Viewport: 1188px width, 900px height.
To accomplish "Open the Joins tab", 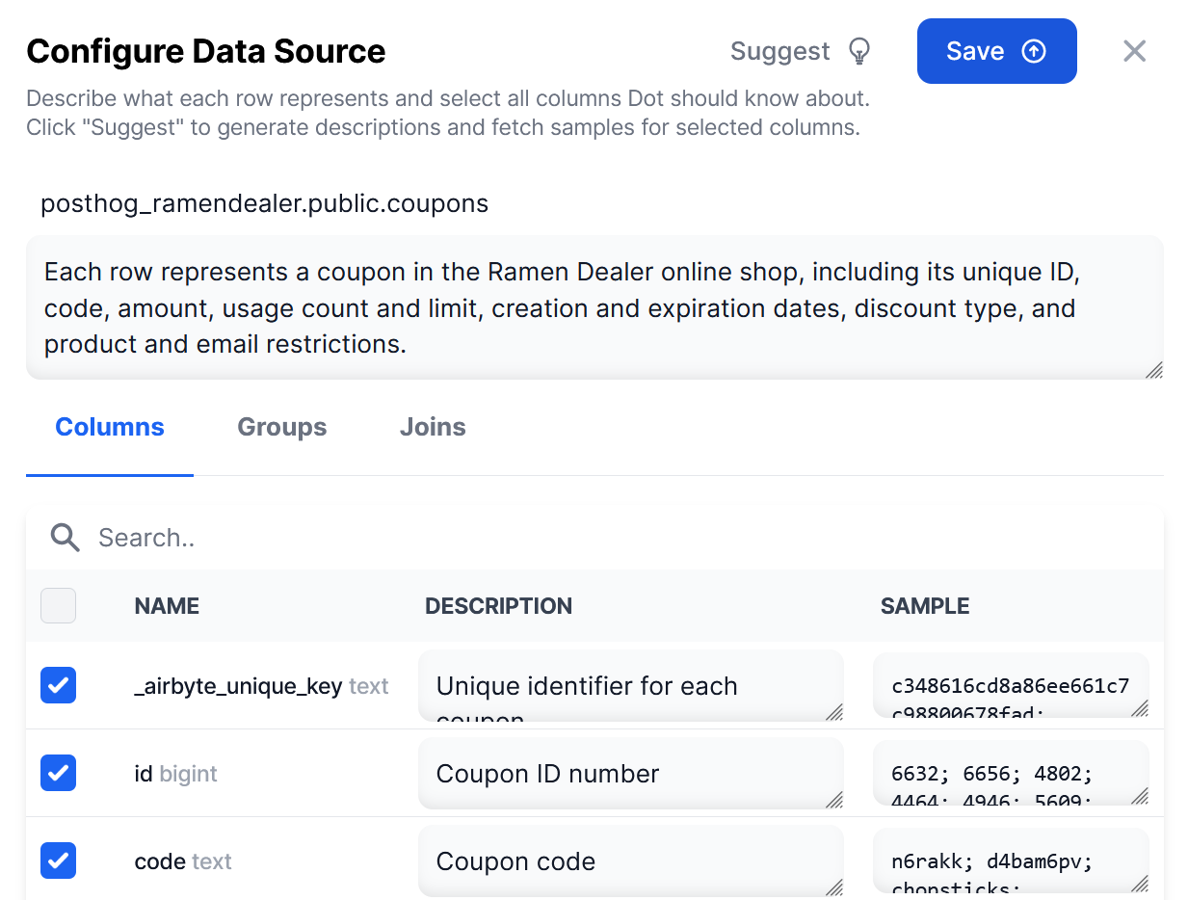I will pos(432,427).
